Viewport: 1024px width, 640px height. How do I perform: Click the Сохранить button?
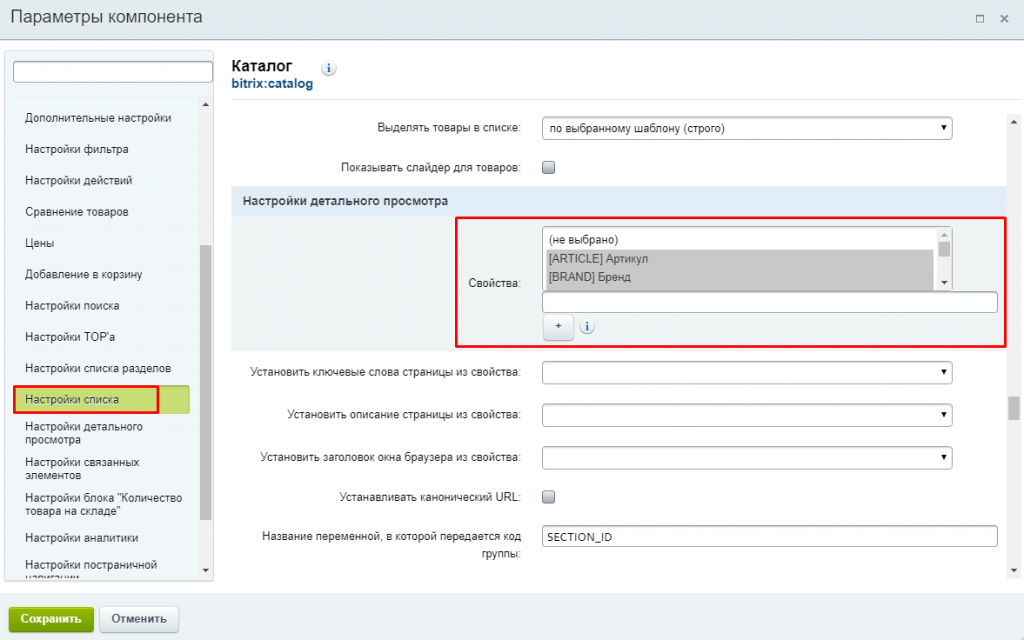51,619
